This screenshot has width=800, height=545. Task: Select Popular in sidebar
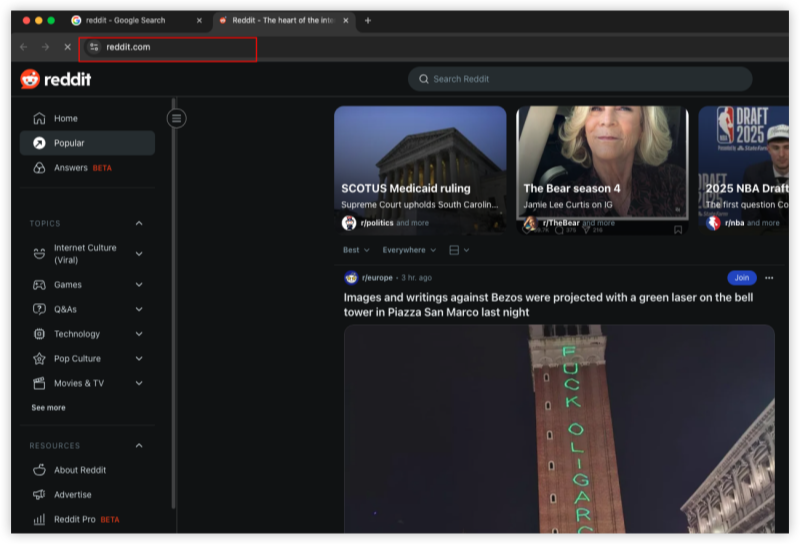pos(87,143)
